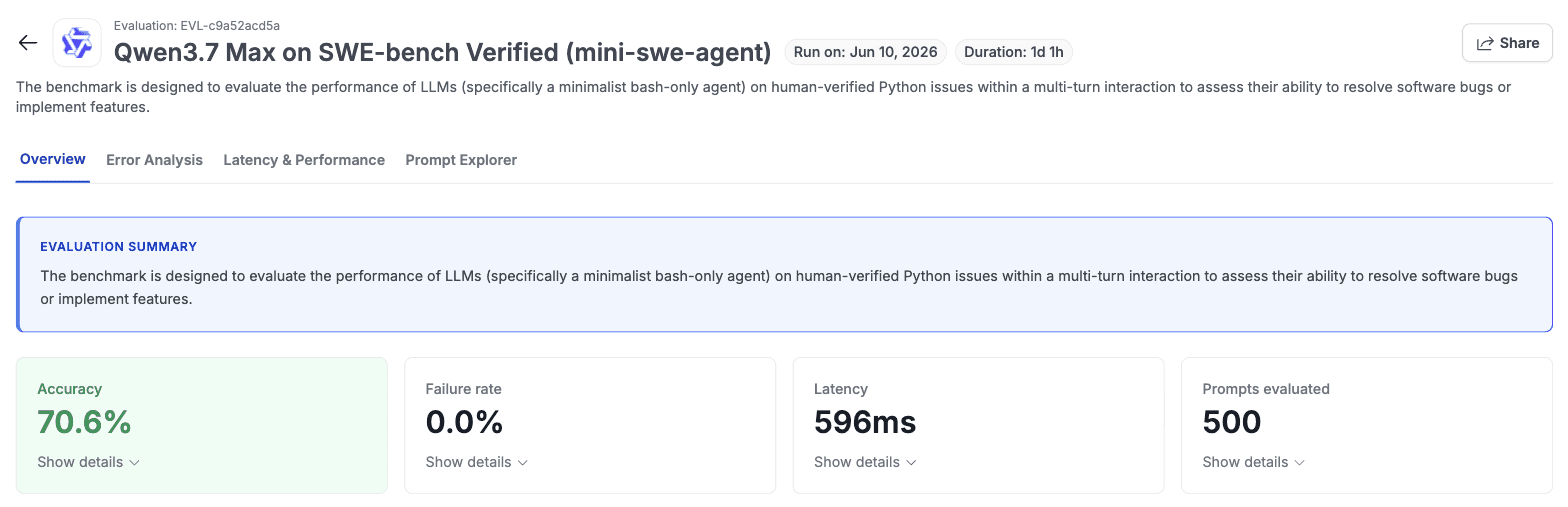This screenshot has width=1568, height=507.
Task: Click the 'Run on: Jun 10, 2026' badge
Action: coord(866,52)
